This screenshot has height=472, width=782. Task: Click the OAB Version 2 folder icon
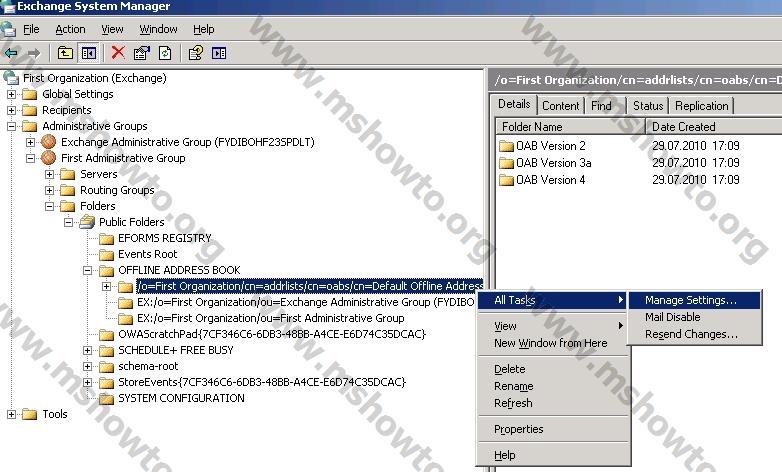pos(506,146)
